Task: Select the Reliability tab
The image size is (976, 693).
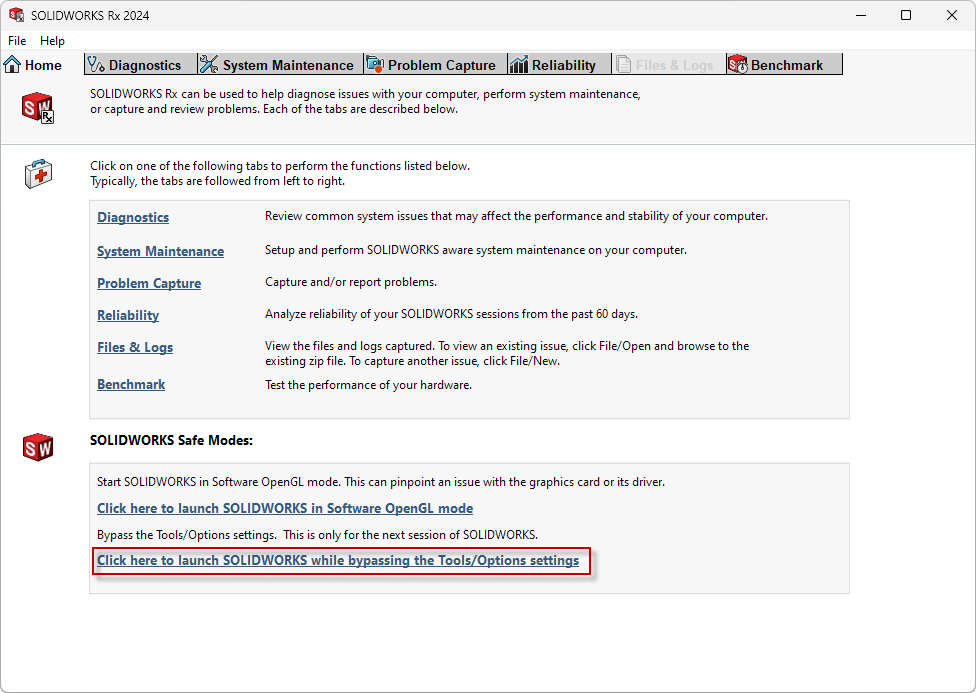Action: [558, 64]
